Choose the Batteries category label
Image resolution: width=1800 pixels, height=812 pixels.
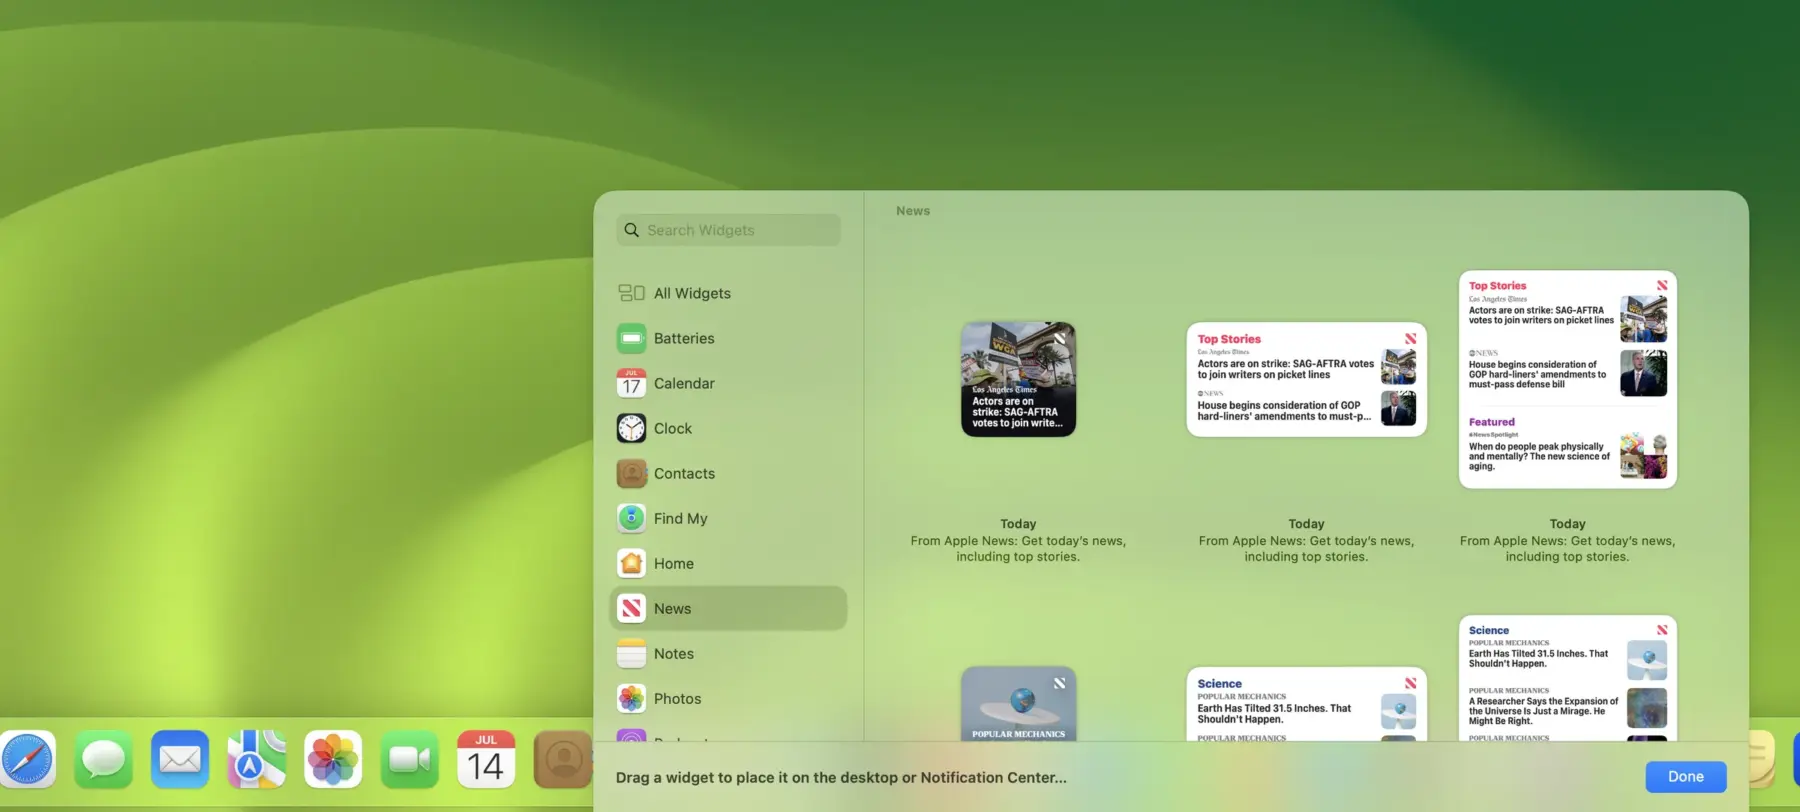[684, 338]
